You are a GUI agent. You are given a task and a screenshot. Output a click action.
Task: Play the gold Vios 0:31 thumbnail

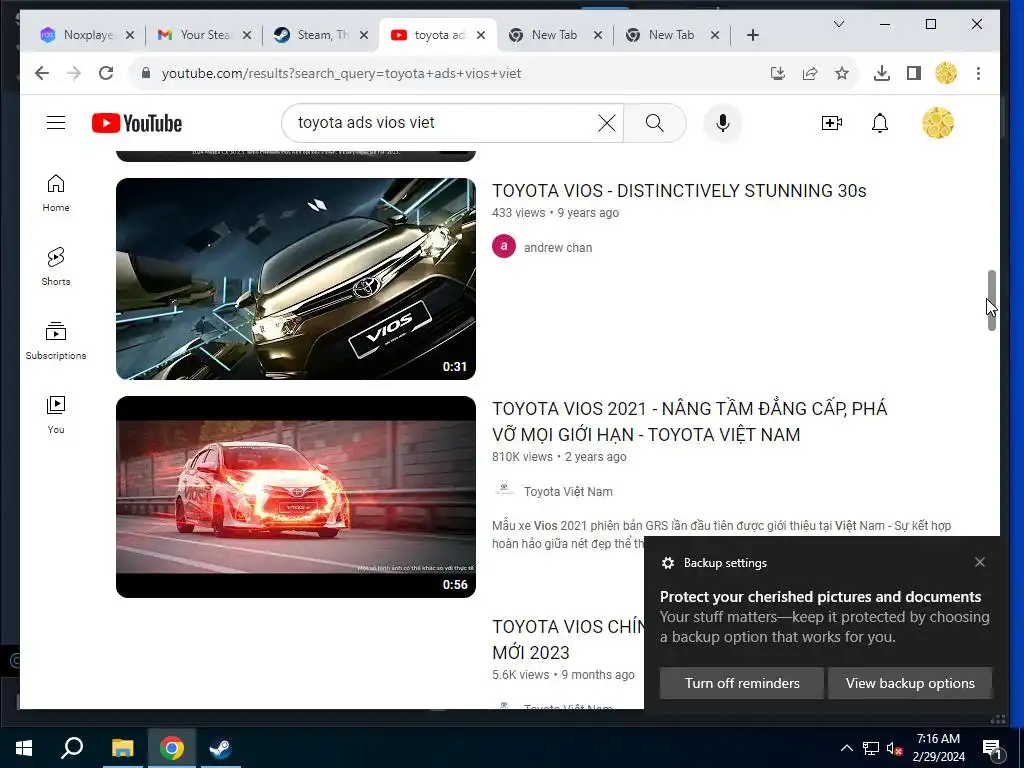[x=296, y=279]
